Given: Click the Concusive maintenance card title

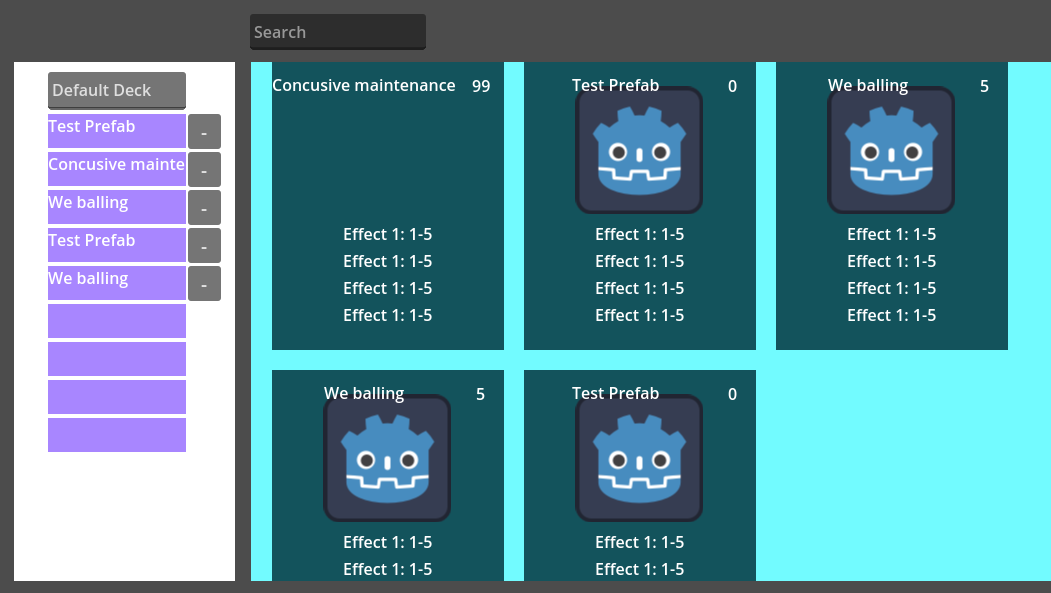Looking at the screenshot, I should [363, 86].
